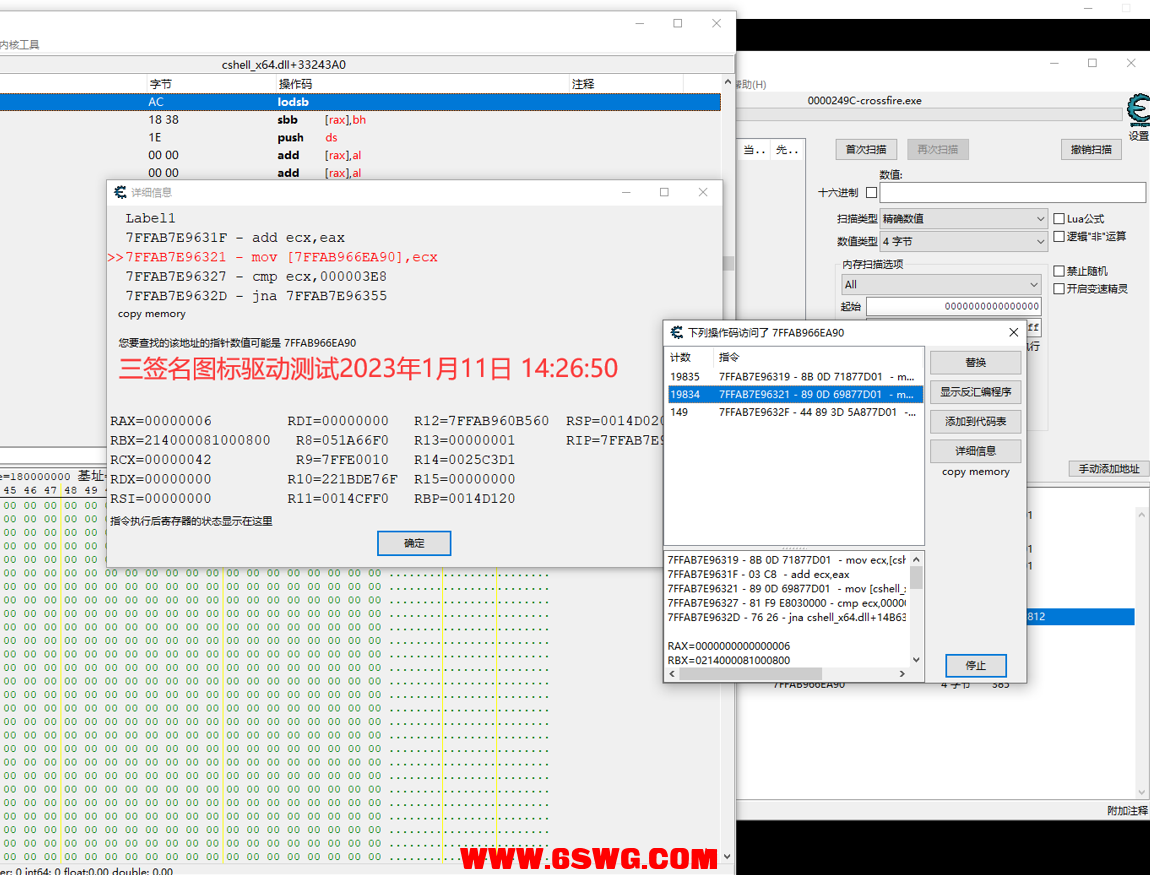Image resolution: width=1150 pixels, height=875 pixels.
Task: Open the 扫描类型 精确数值 dropdown
Action: point(963,219)
